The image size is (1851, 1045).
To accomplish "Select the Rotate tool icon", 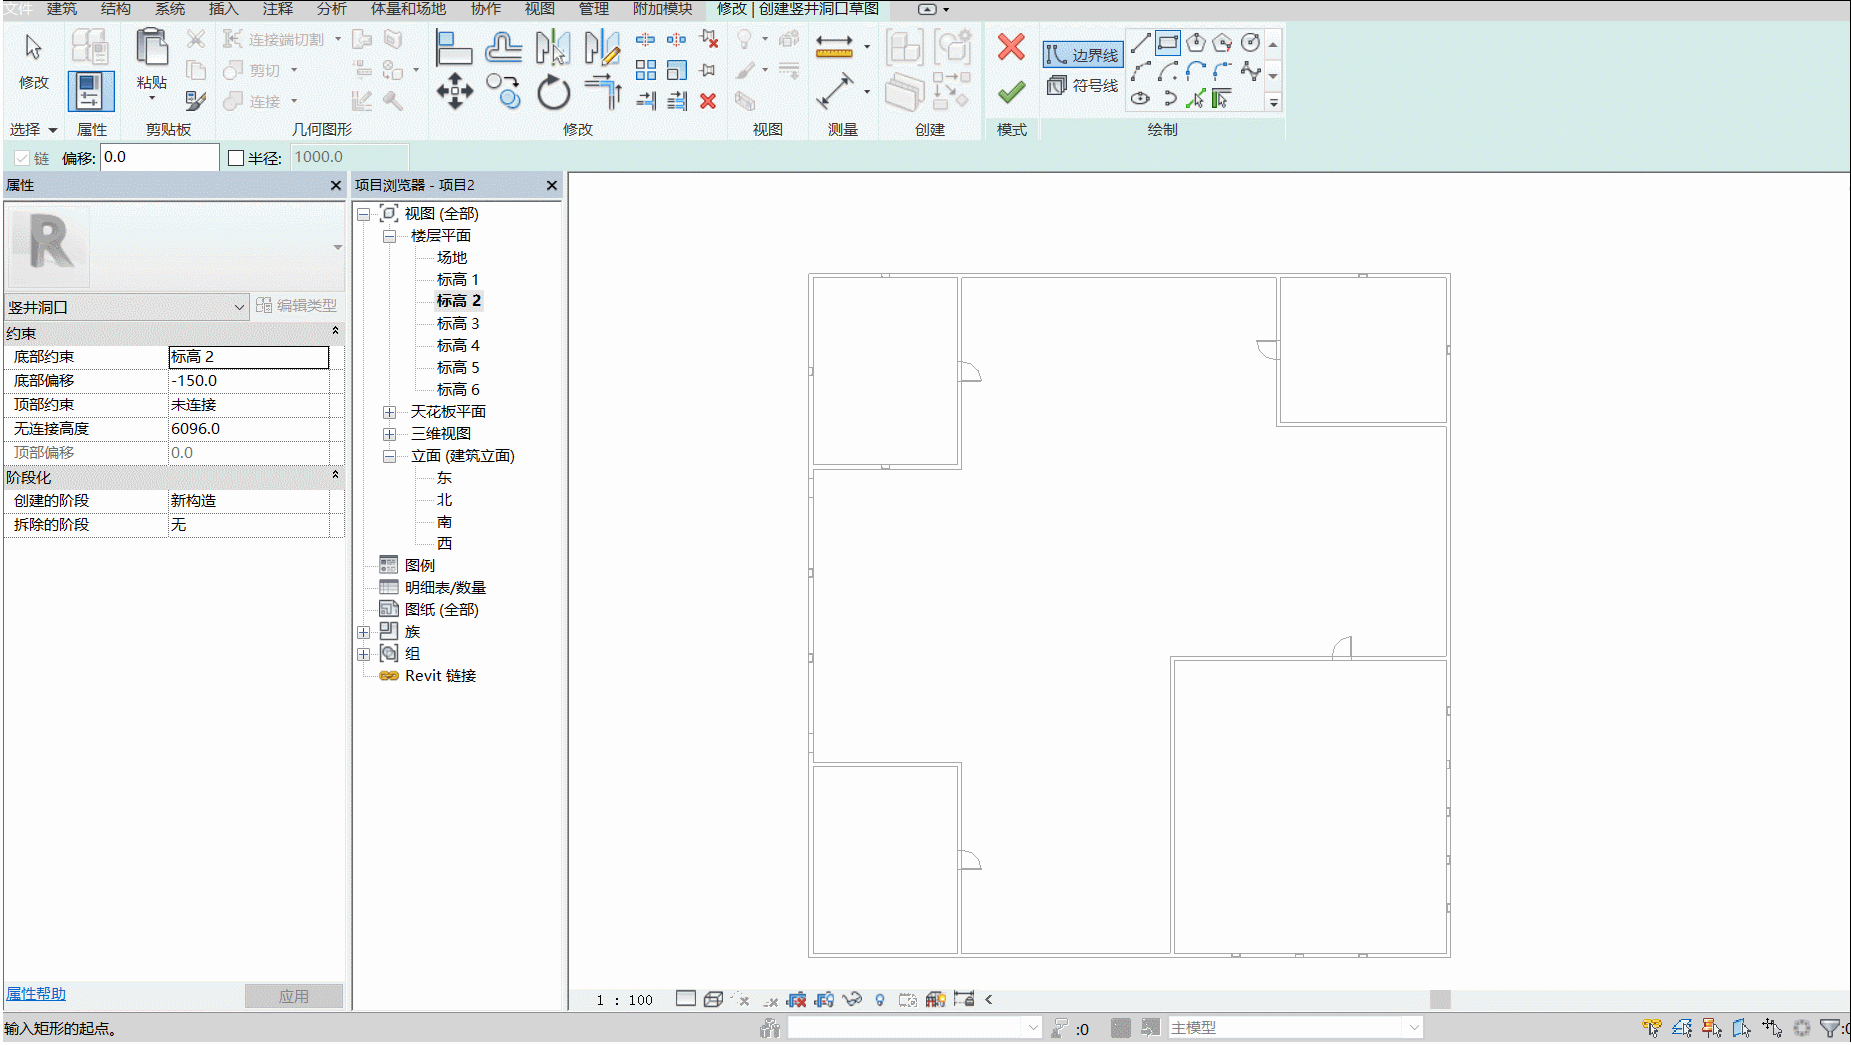I will coord(553,92).
